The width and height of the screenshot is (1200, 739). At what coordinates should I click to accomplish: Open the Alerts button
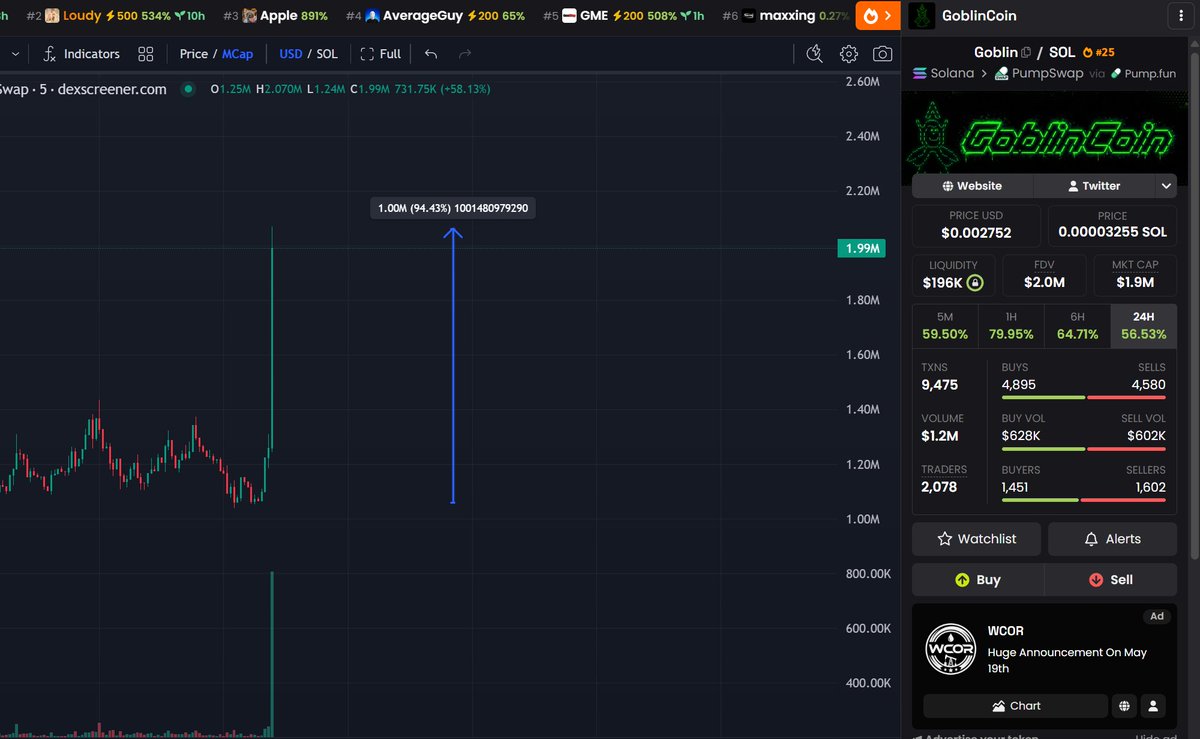pos(1112,539)
